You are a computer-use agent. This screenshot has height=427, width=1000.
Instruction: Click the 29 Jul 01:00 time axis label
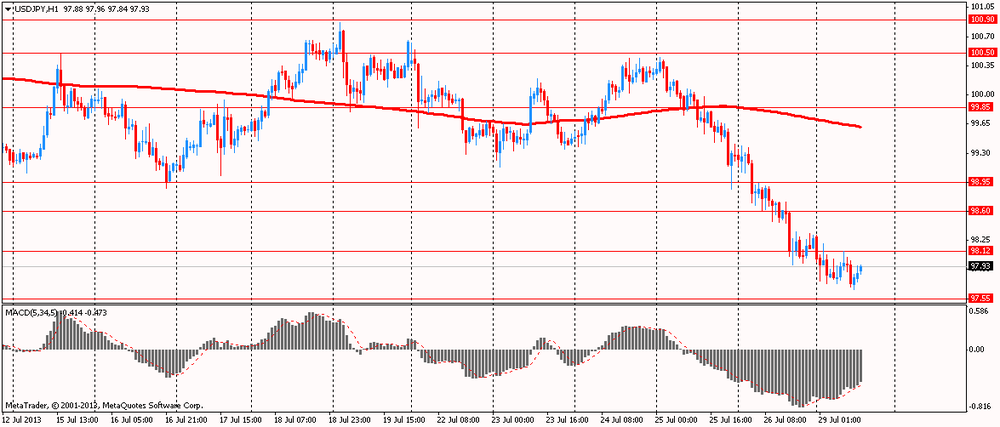841,421
